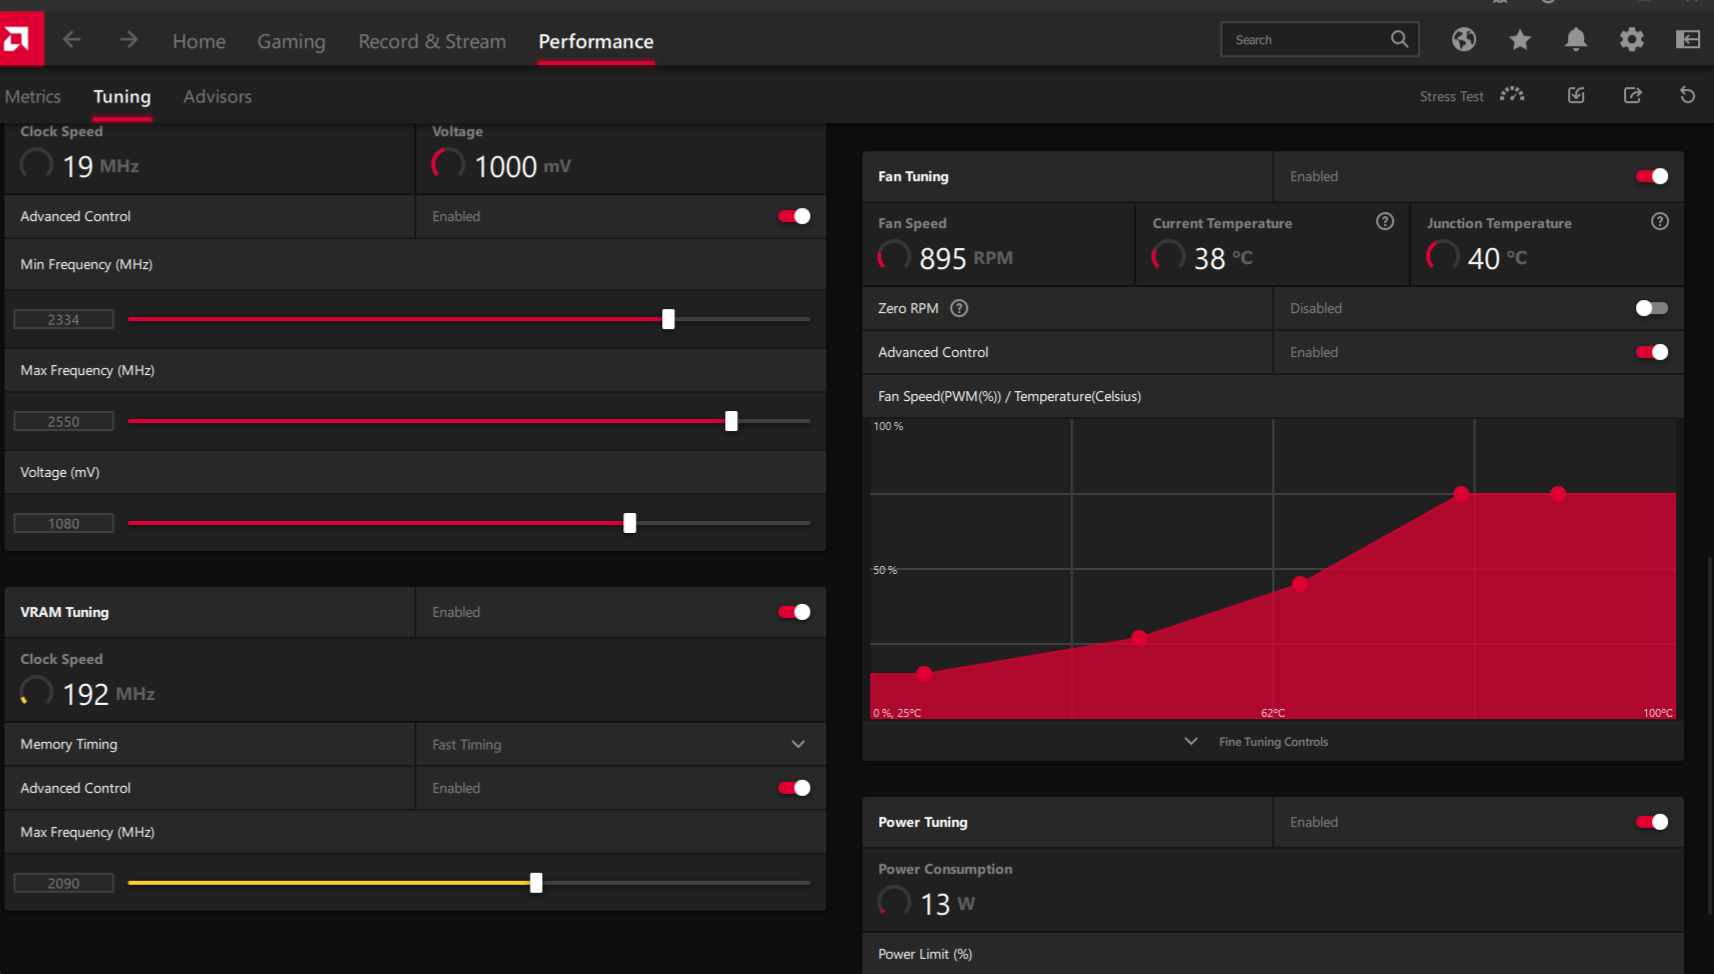
Task: Open favorites star icon
Action: 1520,40
